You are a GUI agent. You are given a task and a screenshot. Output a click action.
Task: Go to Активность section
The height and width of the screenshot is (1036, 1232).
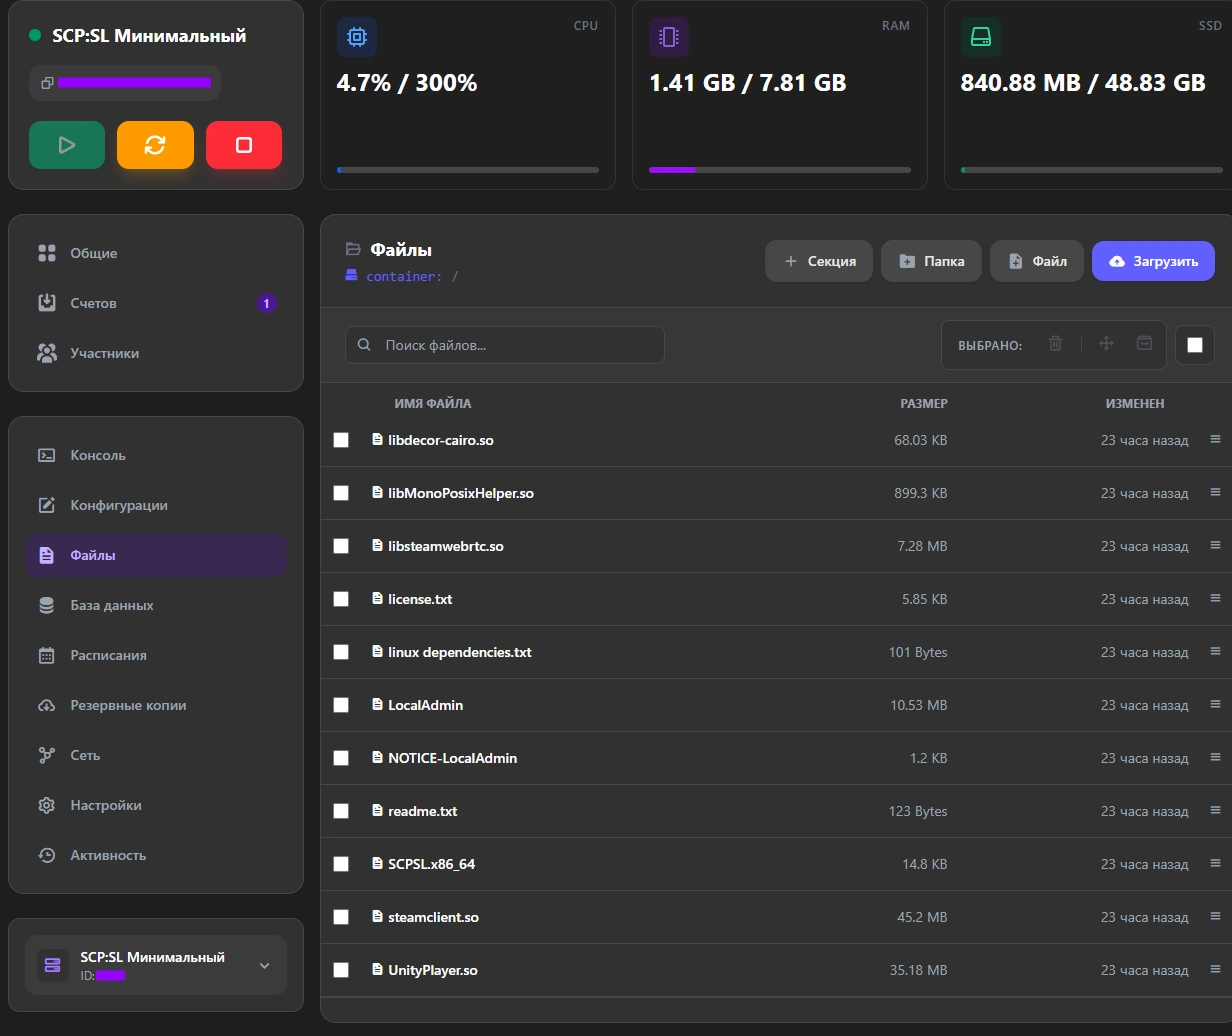tap(156, 855)
